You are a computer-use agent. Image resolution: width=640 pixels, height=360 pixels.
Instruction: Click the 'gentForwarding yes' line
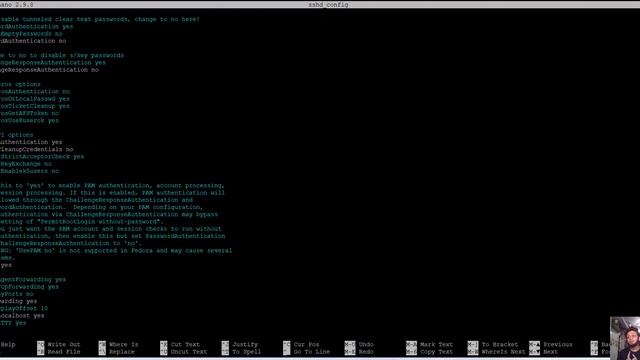(33, 280)
